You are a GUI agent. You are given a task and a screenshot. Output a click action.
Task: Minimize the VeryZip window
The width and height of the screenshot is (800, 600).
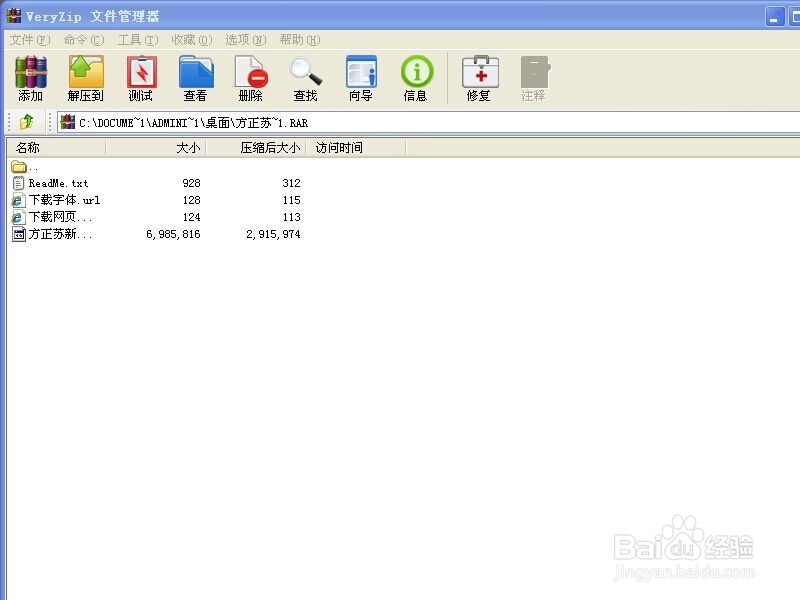[x=774, y=17]
